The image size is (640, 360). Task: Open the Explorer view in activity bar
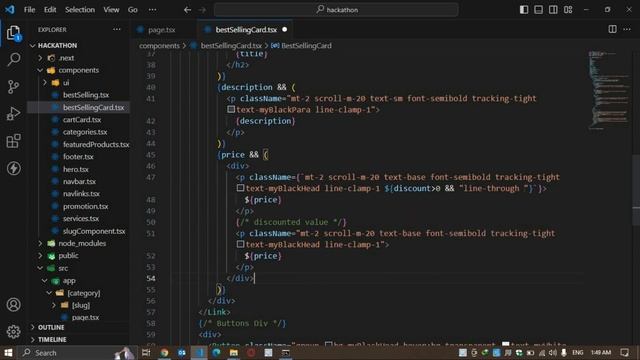pos(13,33)
